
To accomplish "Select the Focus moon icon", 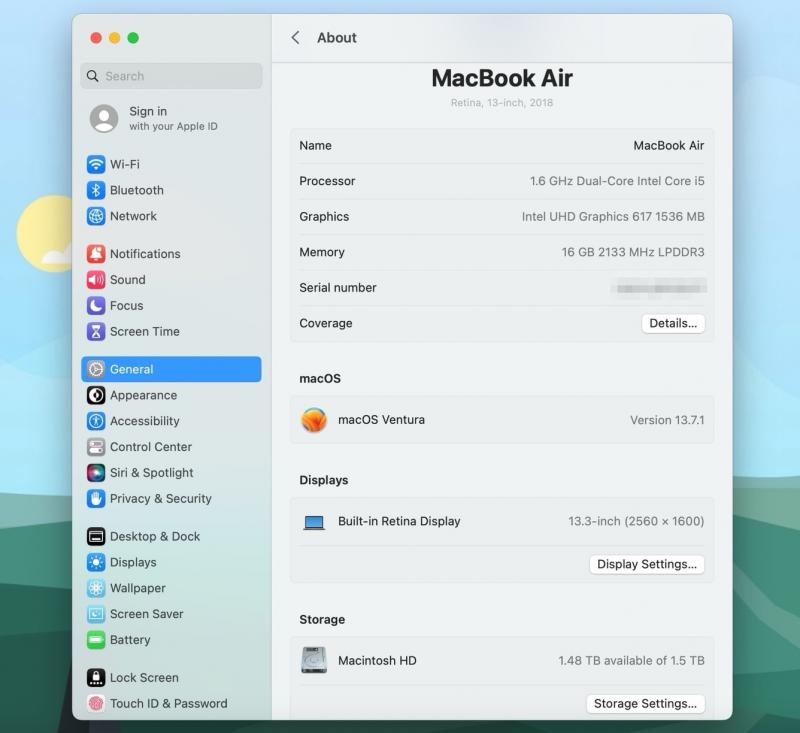I will point(96,306).
